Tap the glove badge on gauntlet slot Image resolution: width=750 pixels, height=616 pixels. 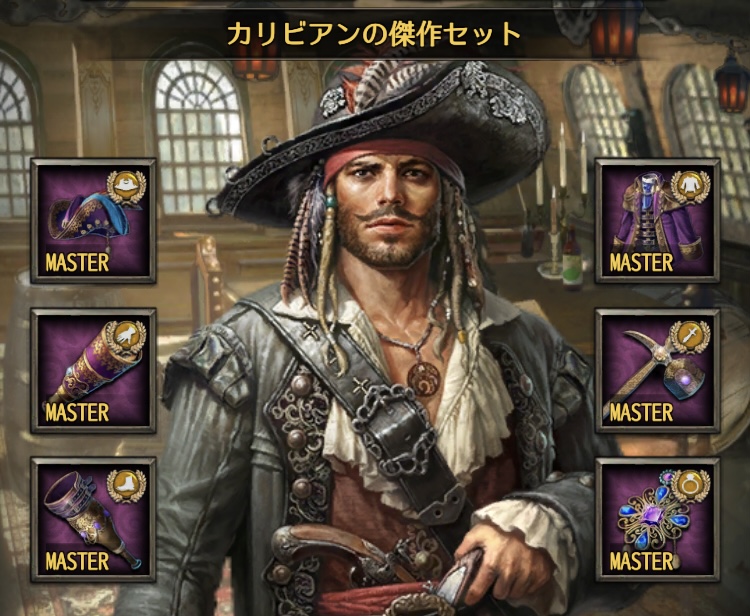click(126, 337)
